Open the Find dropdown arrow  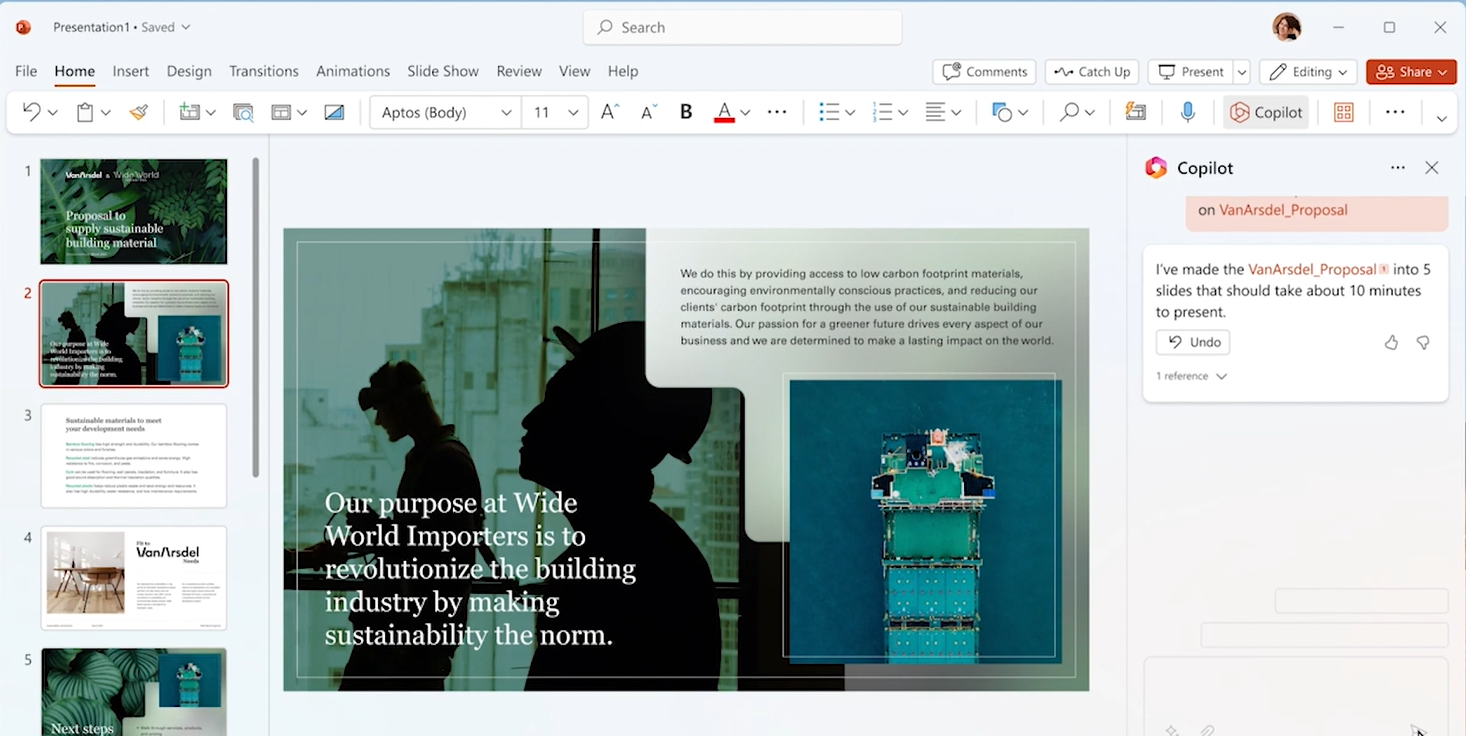pos(1089,113)
